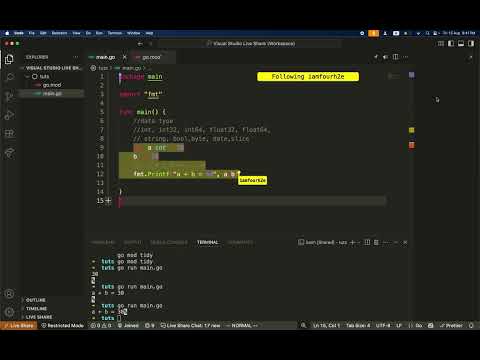
Task: Click the iamfourh2e cursor label
Action: tap(253, 180)
